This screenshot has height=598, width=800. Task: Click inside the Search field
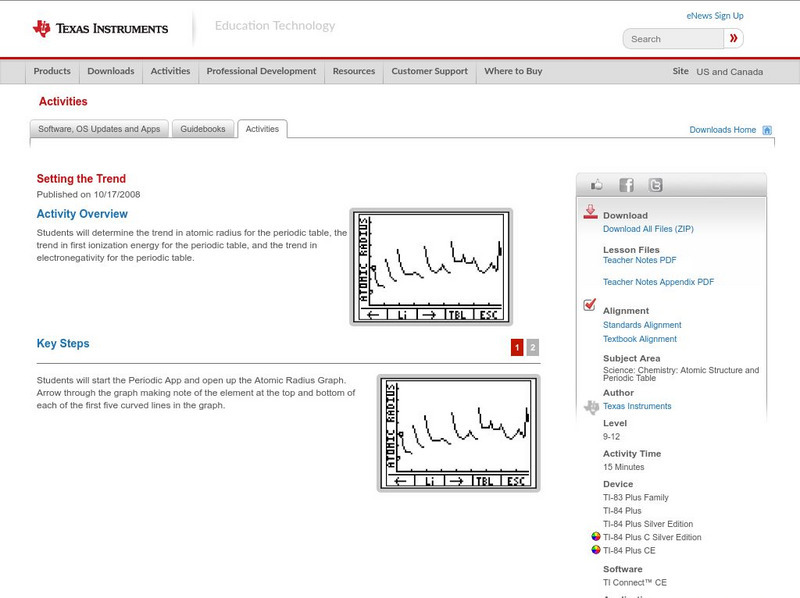coord(673,39)
